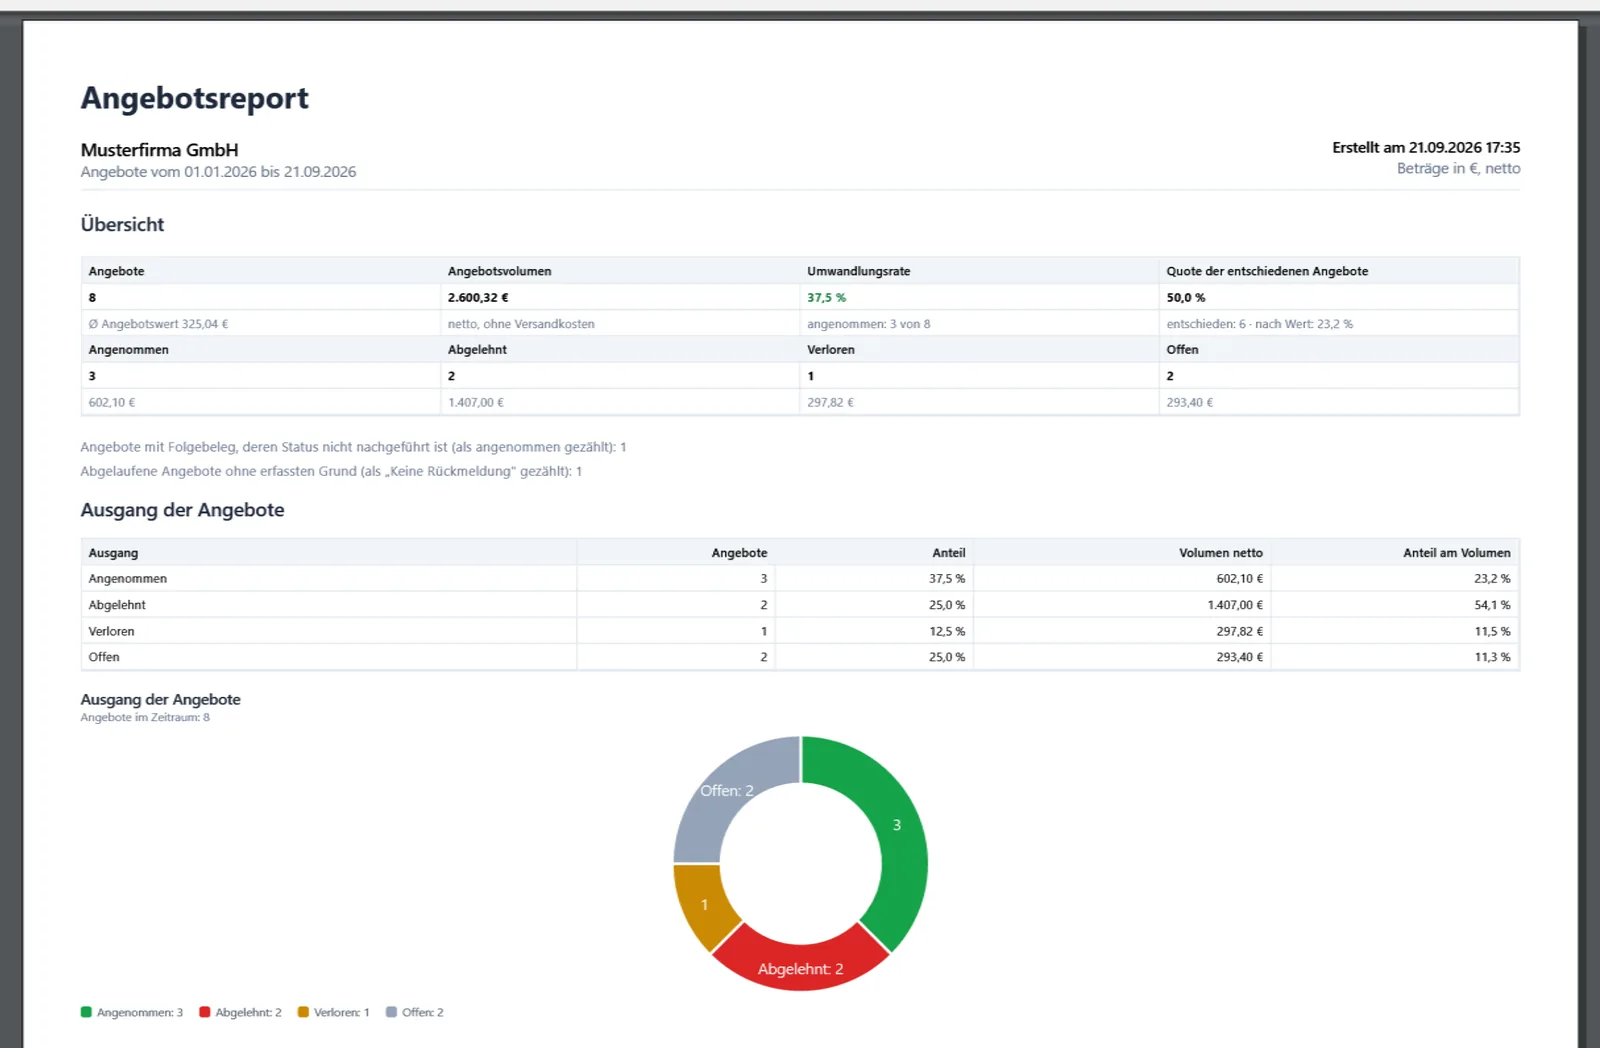Click the Angebotsvolumen value 2.600,32 €
This screenshot has width=1600, height=1048.
tap(478, 297)
